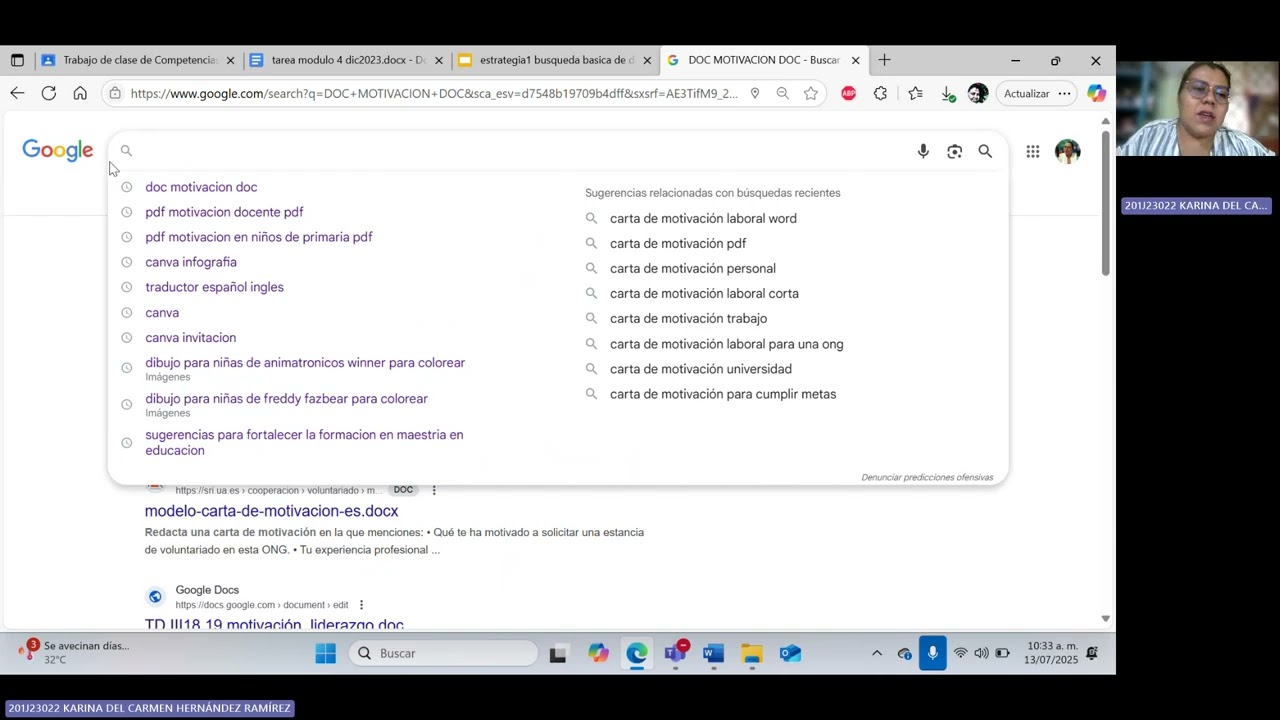Viewport: 1280px width, 720px height.
Task: Open more options for the sri.ua.es result
Action: click(x=434, y=490)
